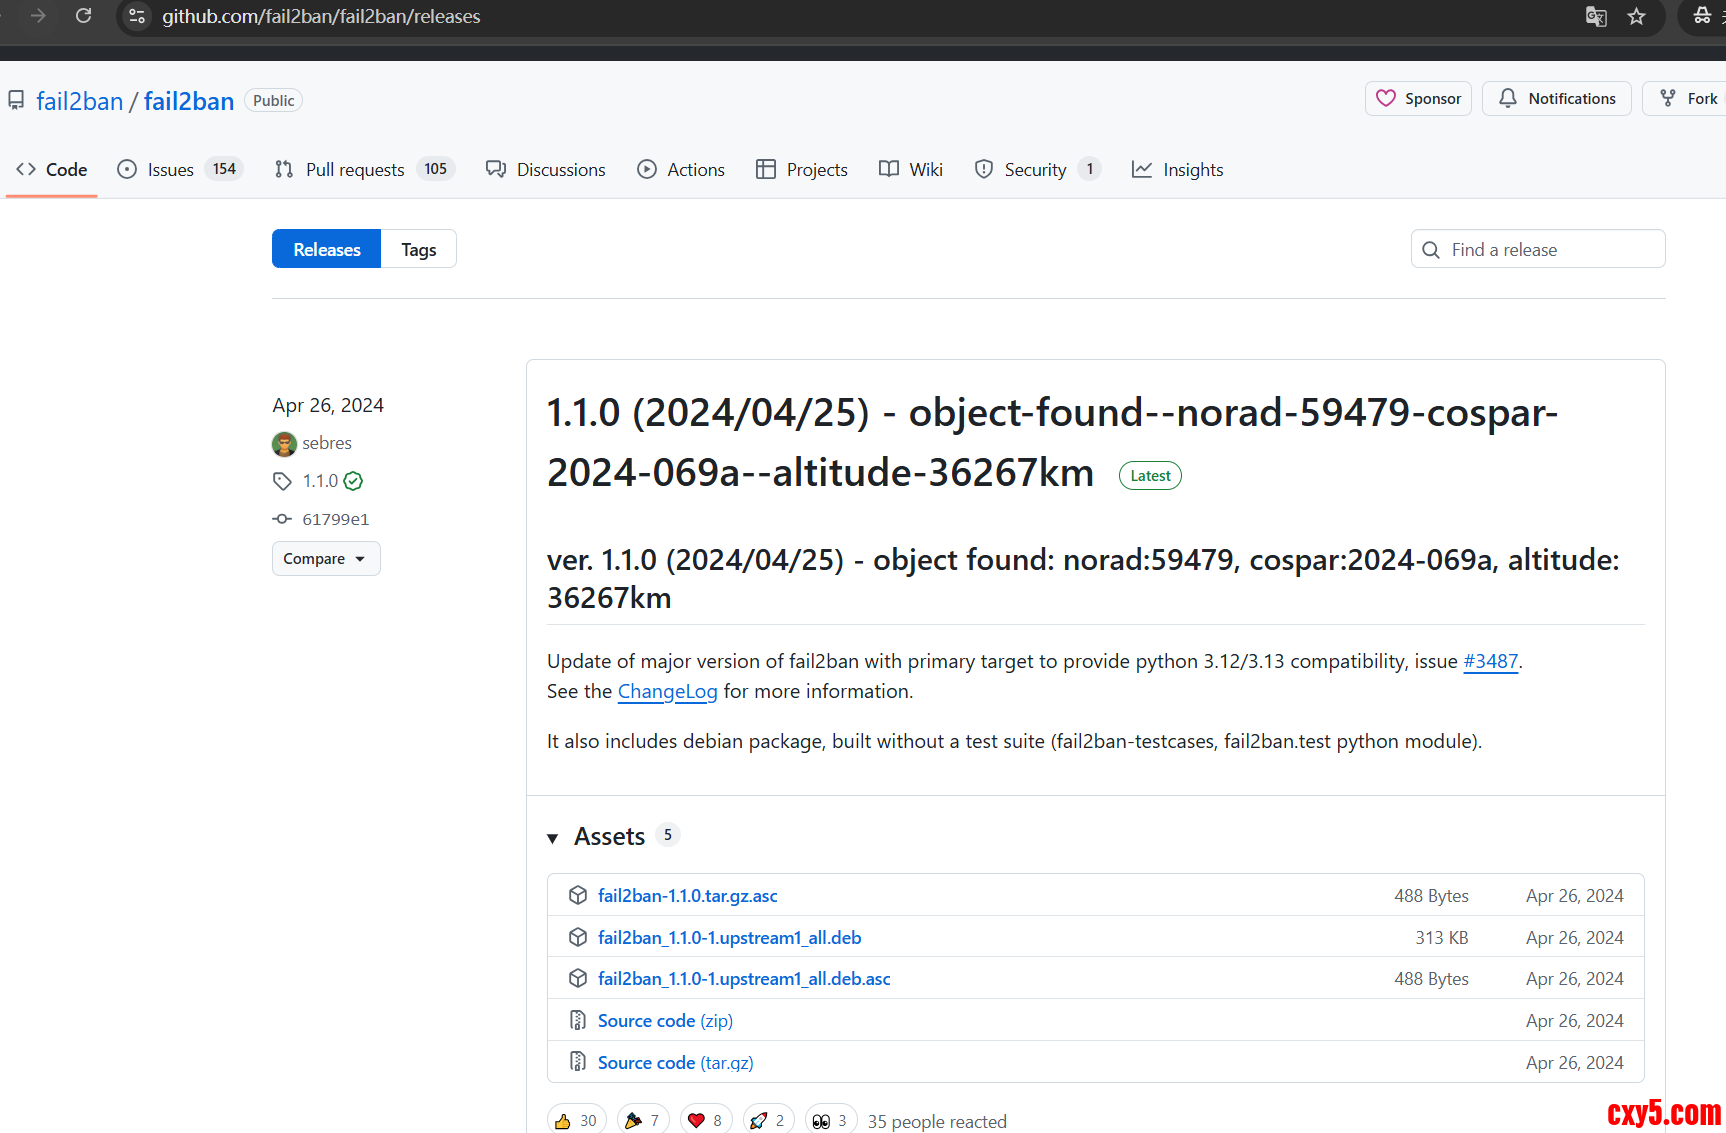1726x1133 pixels.
Task: Click the verified tag checkmark icon
Action: pyautogui.click(x=353, y=481)
